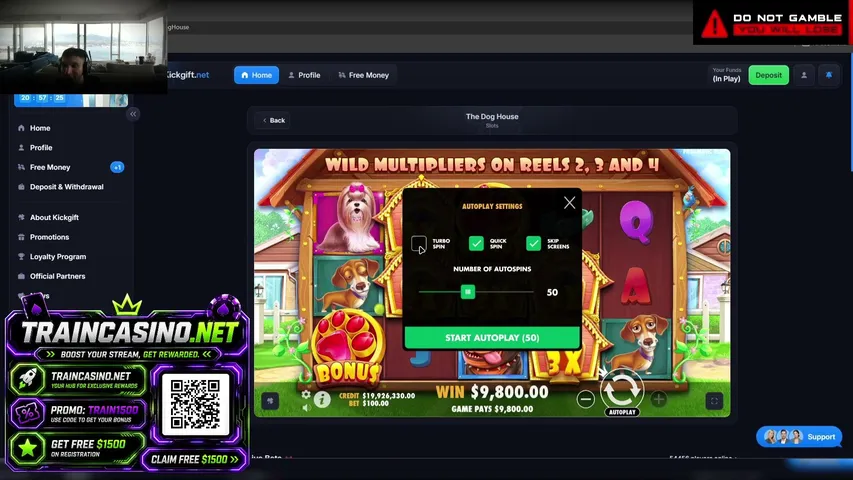This screenshot has width=853, height=480.
Task: Uncheck the Skip Screens checkbox
Action: pos(533,243)
